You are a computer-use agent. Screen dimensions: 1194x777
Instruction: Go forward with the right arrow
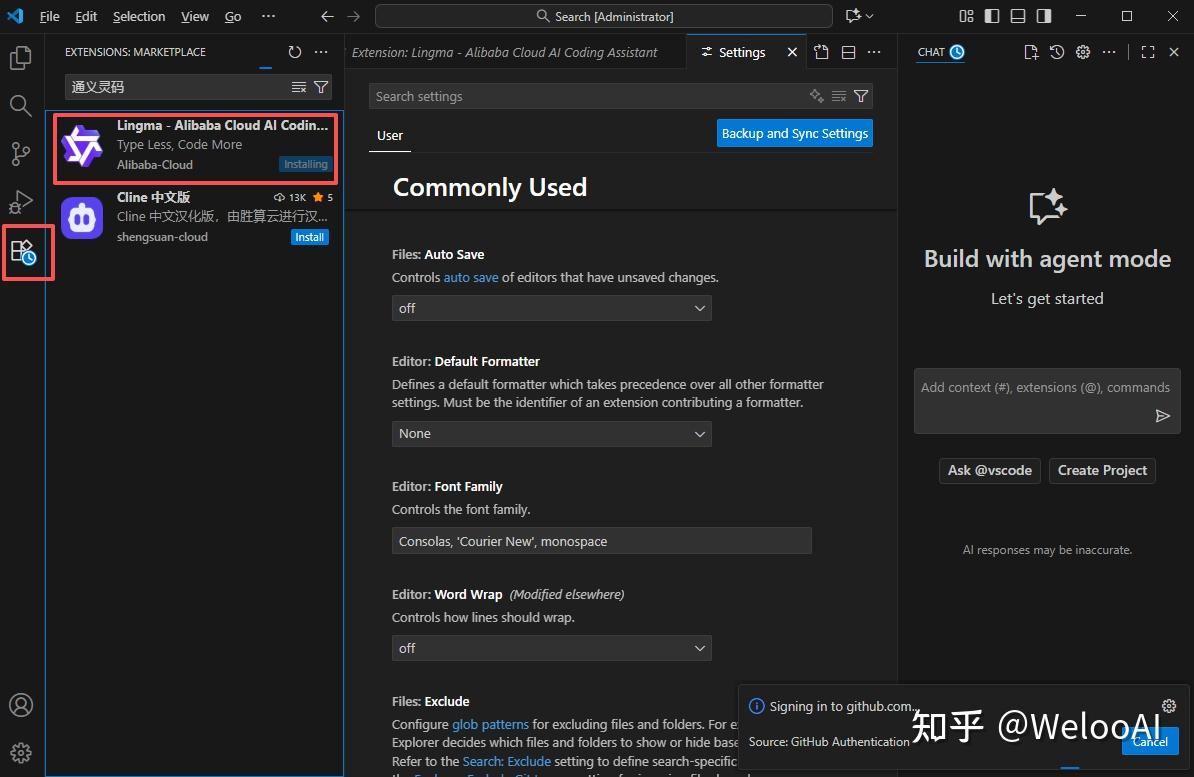click(x=353, y=16)
